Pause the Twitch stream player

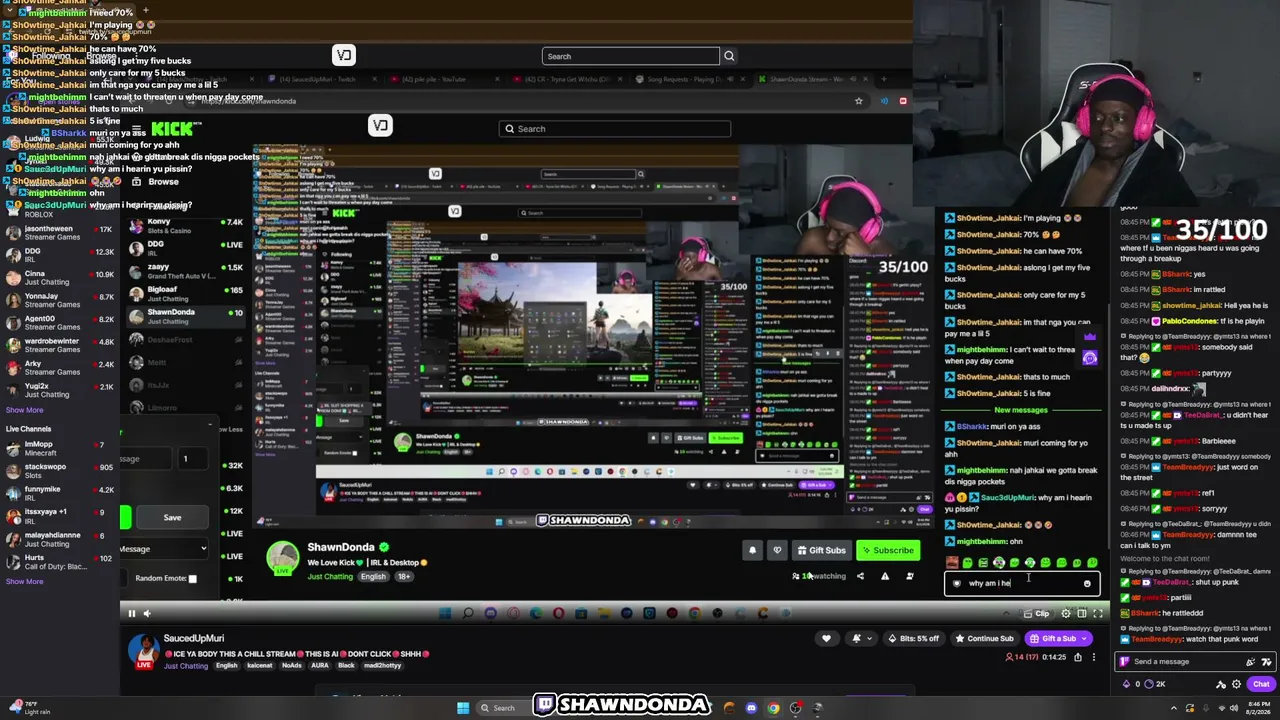pos(131,613)
